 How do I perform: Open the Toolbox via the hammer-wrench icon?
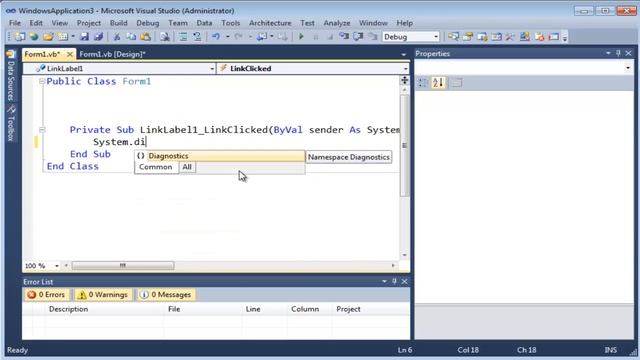coord(510,37)
